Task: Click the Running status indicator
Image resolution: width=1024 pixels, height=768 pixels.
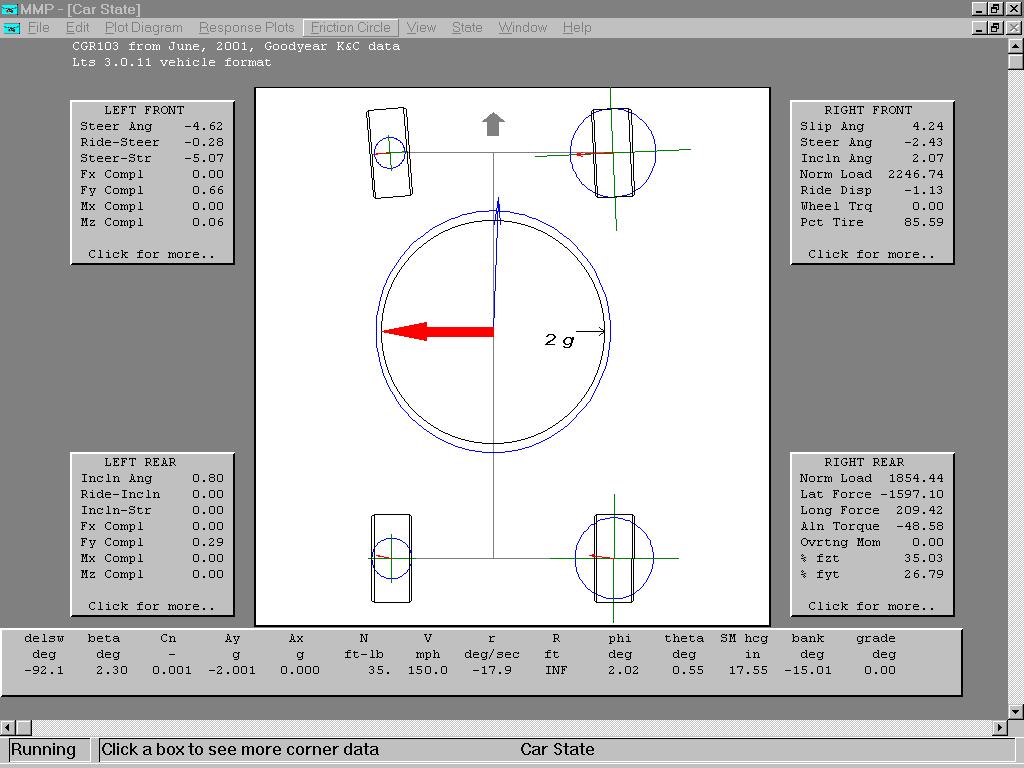Action: [x=50, y=750]
